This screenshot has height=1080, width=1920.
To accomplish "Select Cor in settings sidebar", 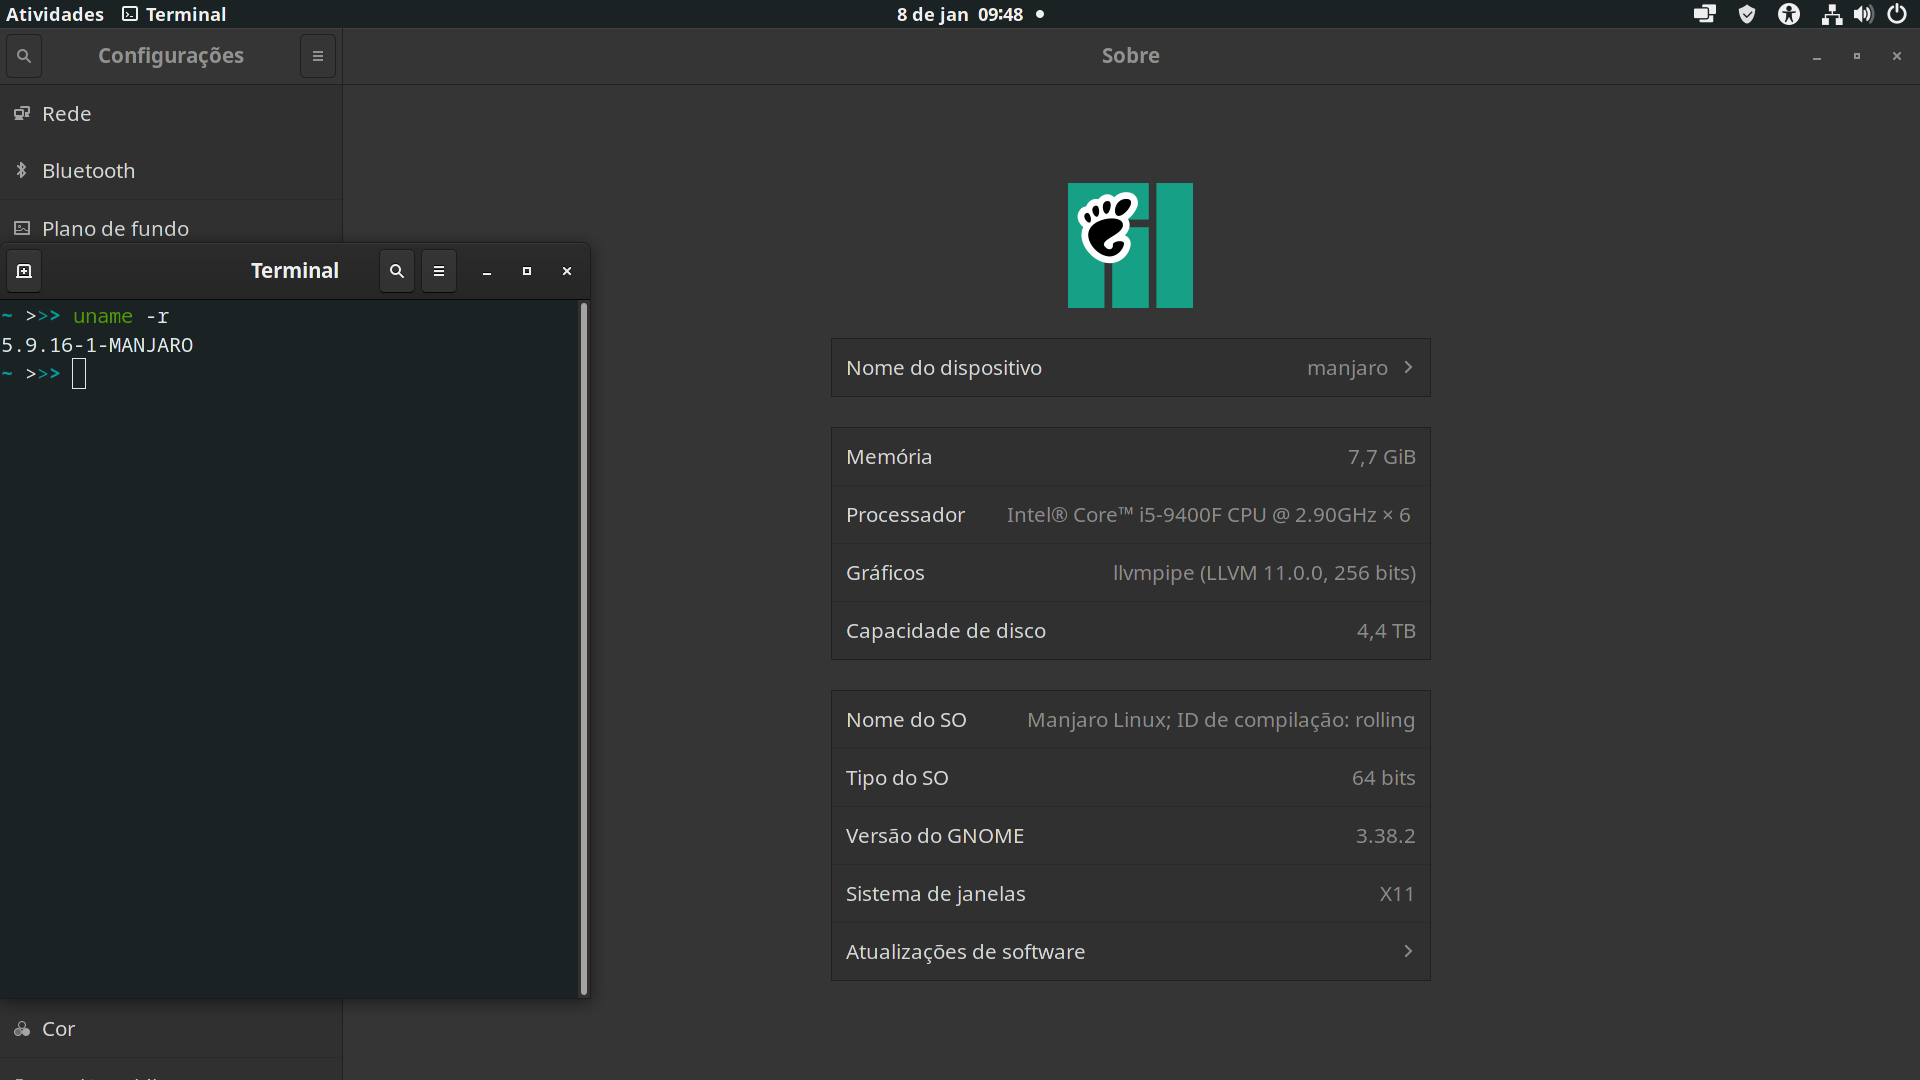I will [171, 1029].
